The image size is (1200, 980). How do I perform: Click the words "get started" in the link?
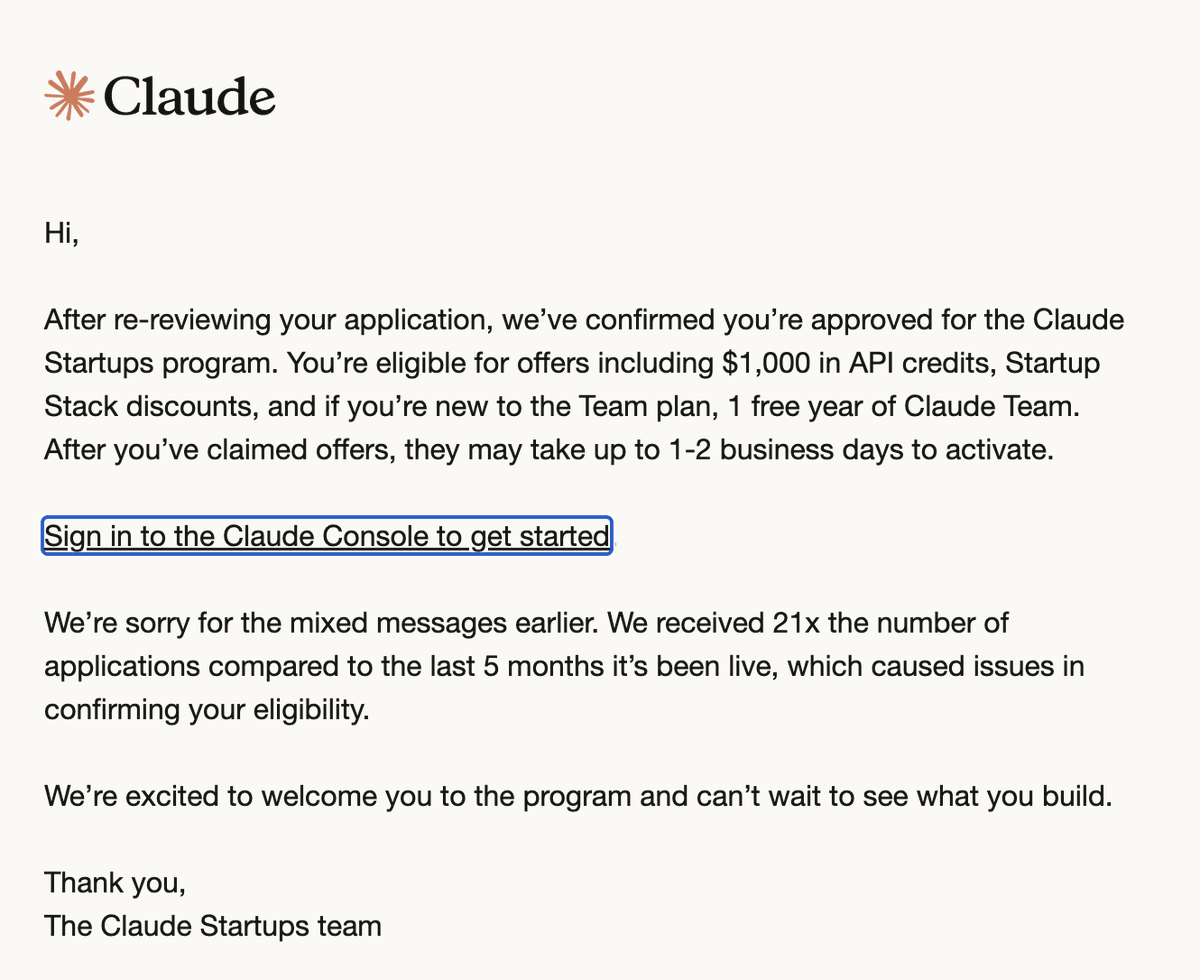(x=540, y=536)
